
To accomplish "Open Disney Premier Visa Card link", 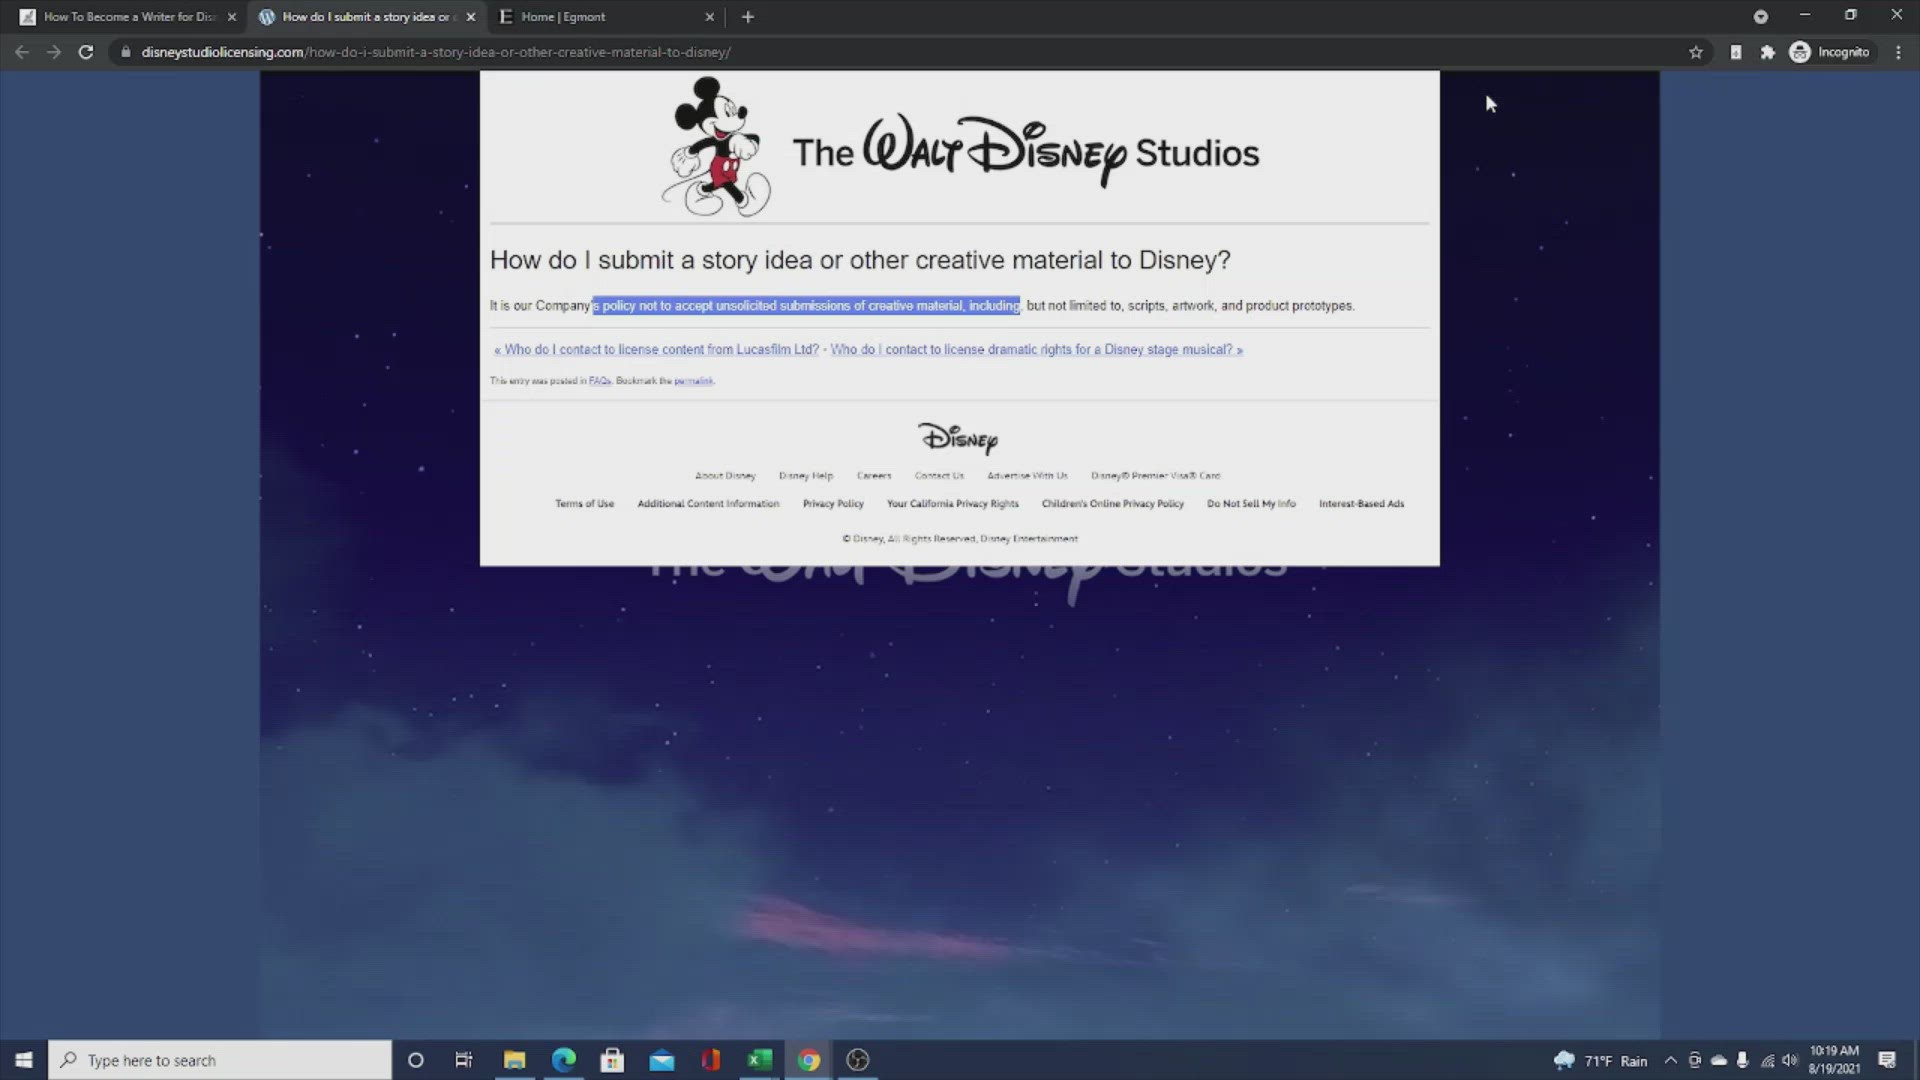I will pyautogui.click(x=1156, y=476).
